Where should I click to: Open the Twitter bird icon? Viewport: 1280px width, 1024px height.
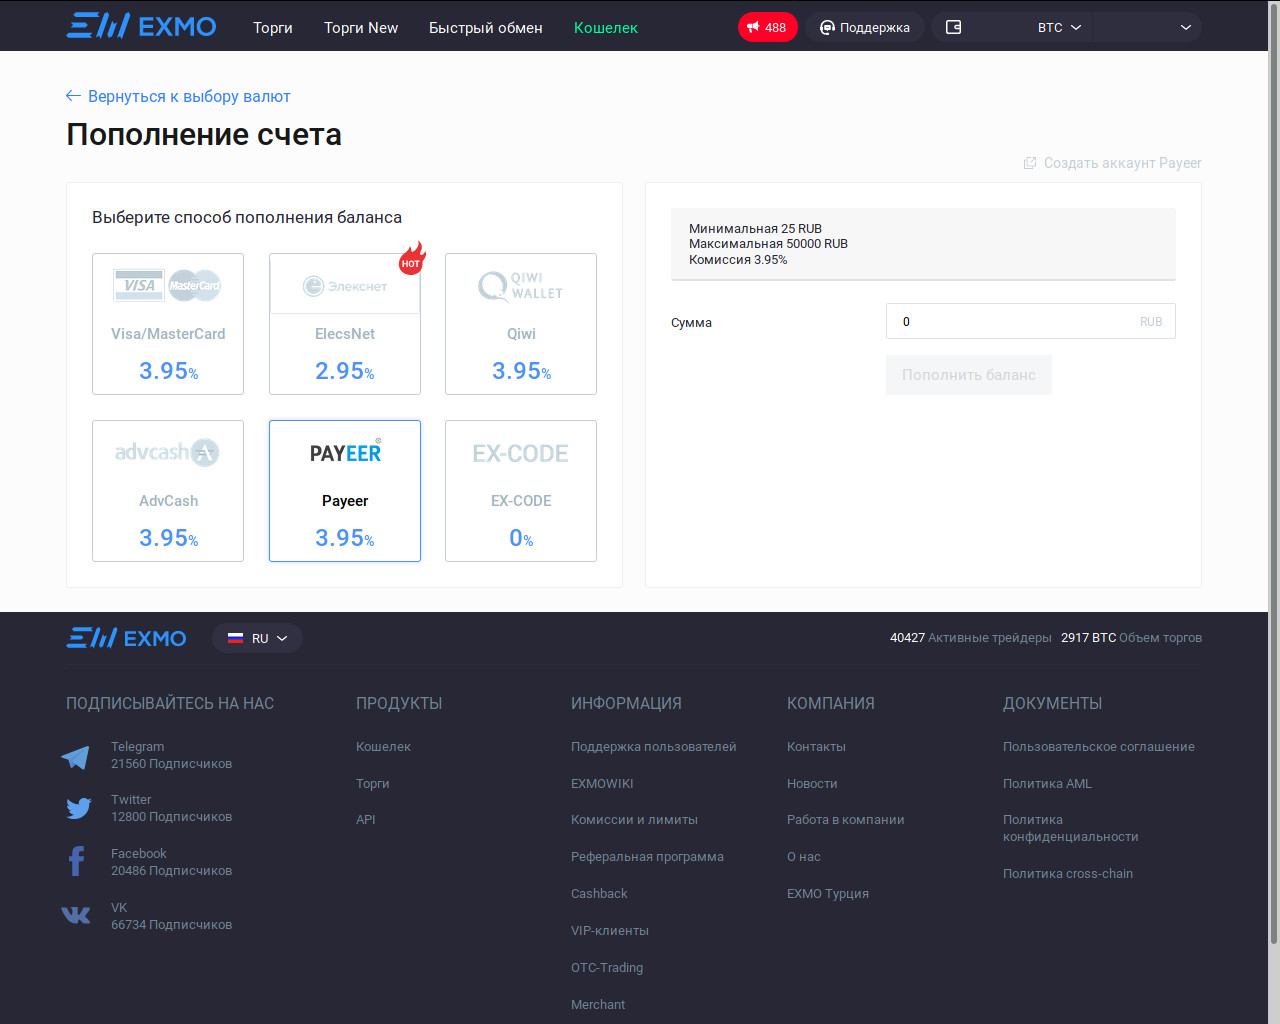click(x=78, y=808)
